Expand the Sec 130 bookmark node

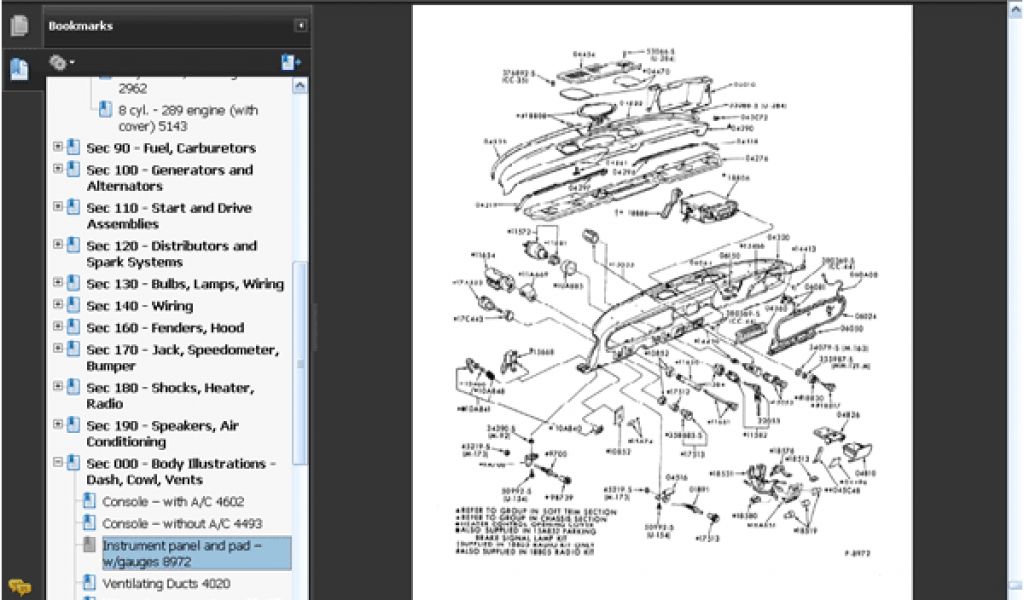click(x=58, y=284)
